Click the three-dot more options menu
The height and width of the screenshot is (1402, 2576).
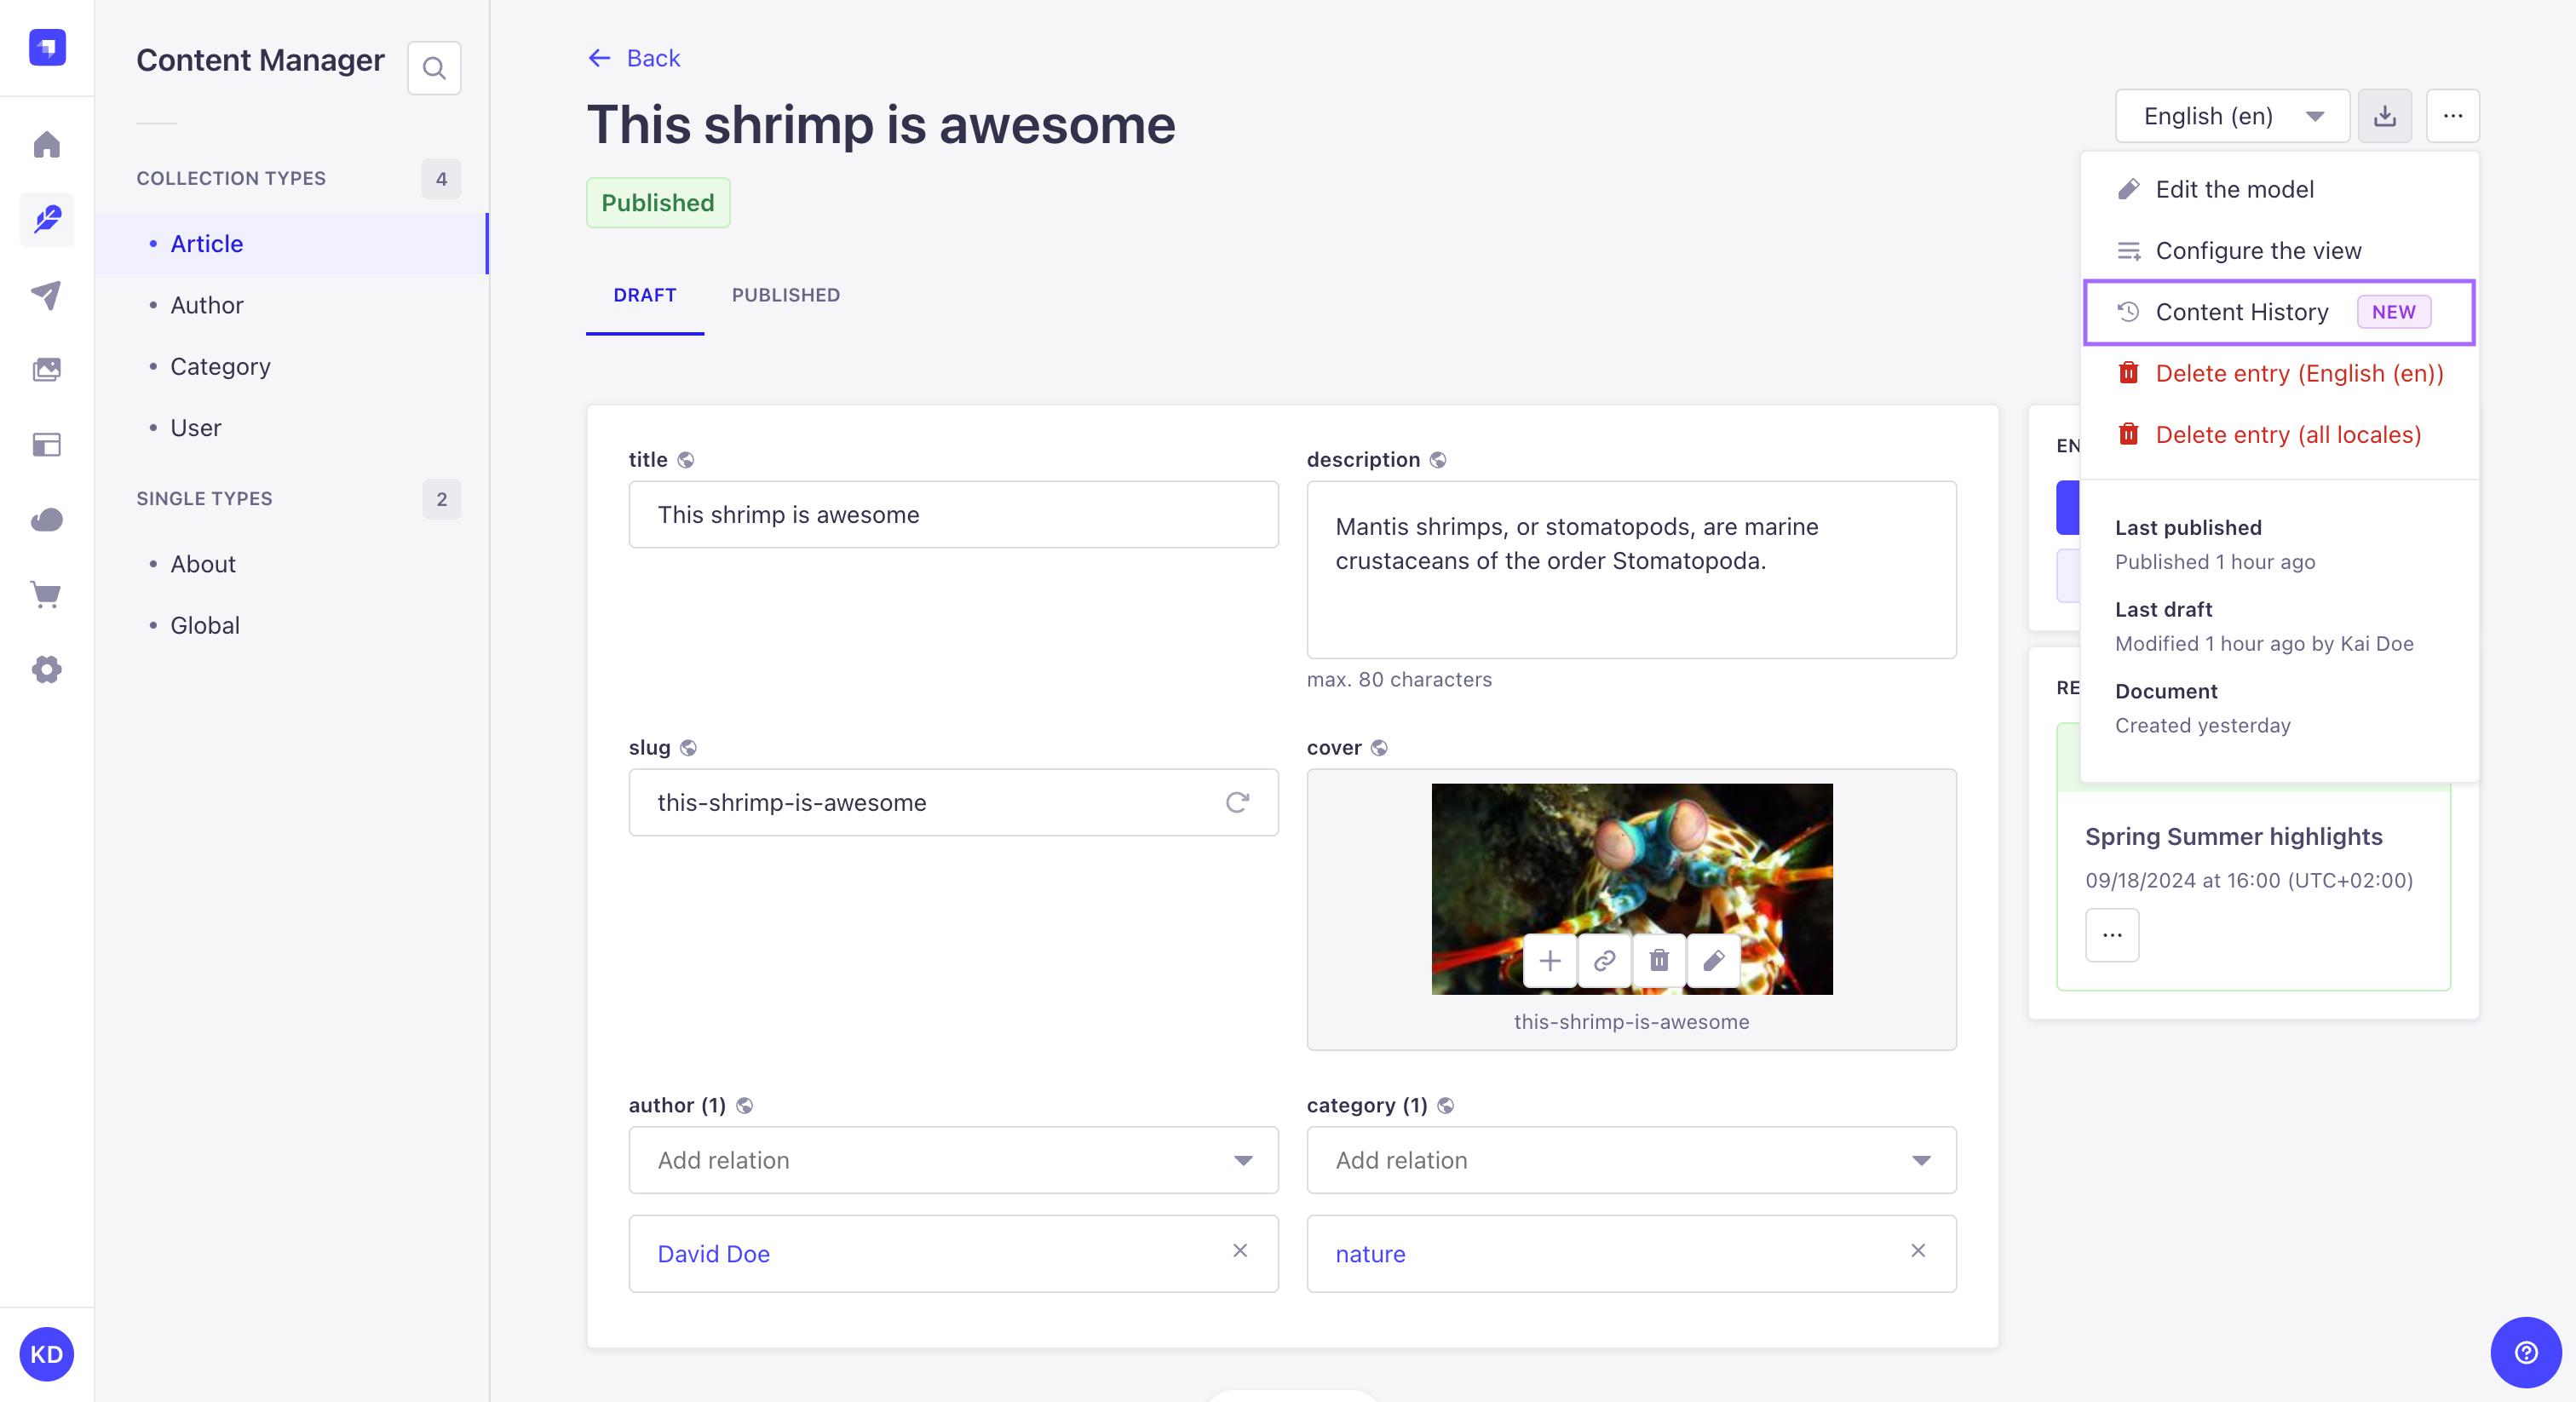[x=2452, y=118]
